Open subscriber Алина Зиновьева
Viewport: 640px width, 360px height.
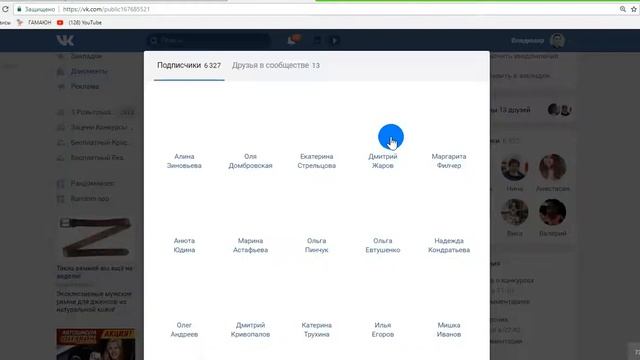(x=184, y=161)
